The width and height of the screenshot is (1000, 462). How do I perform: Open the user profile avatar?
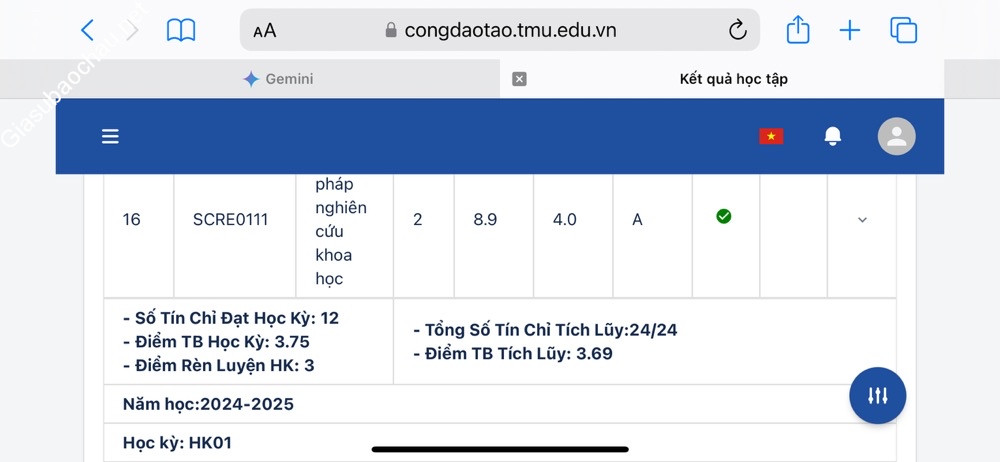pos(896,137)
